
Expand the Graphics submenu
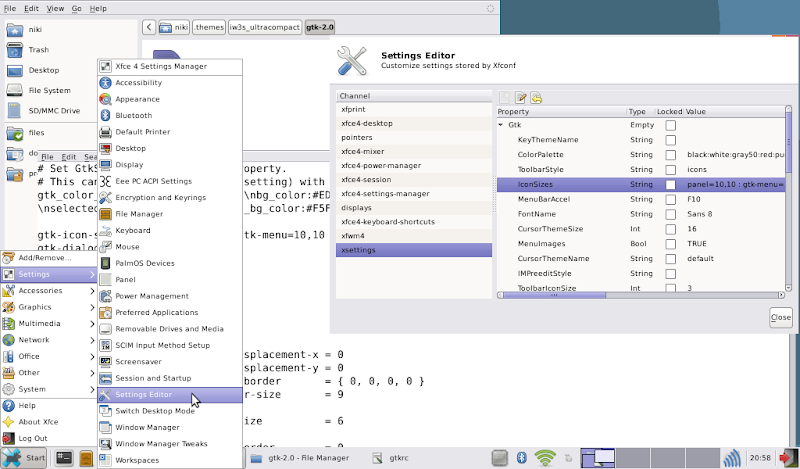point(48,307)
